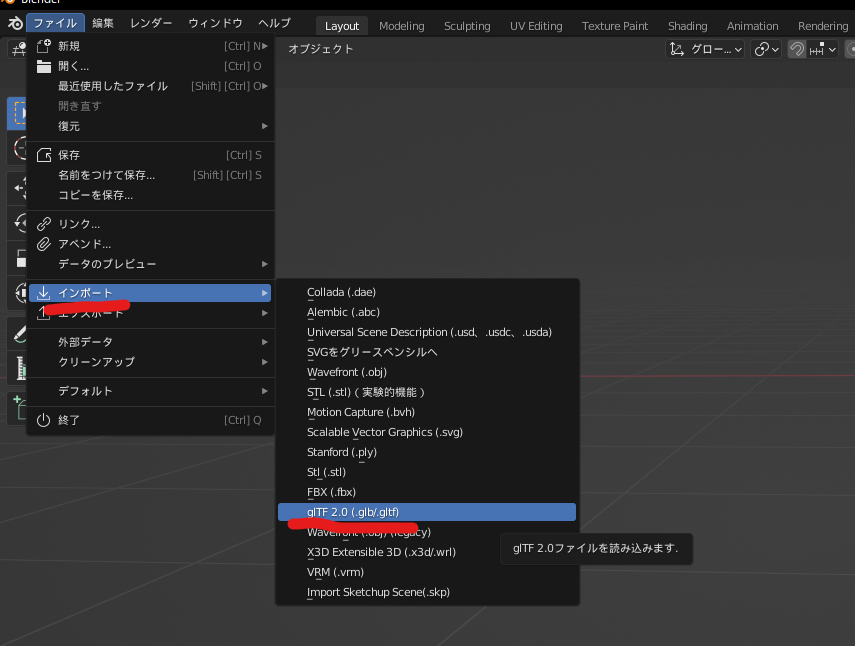Switch to the Animation workspace tab
Screen dimensions: 855x646
point(752,26)
